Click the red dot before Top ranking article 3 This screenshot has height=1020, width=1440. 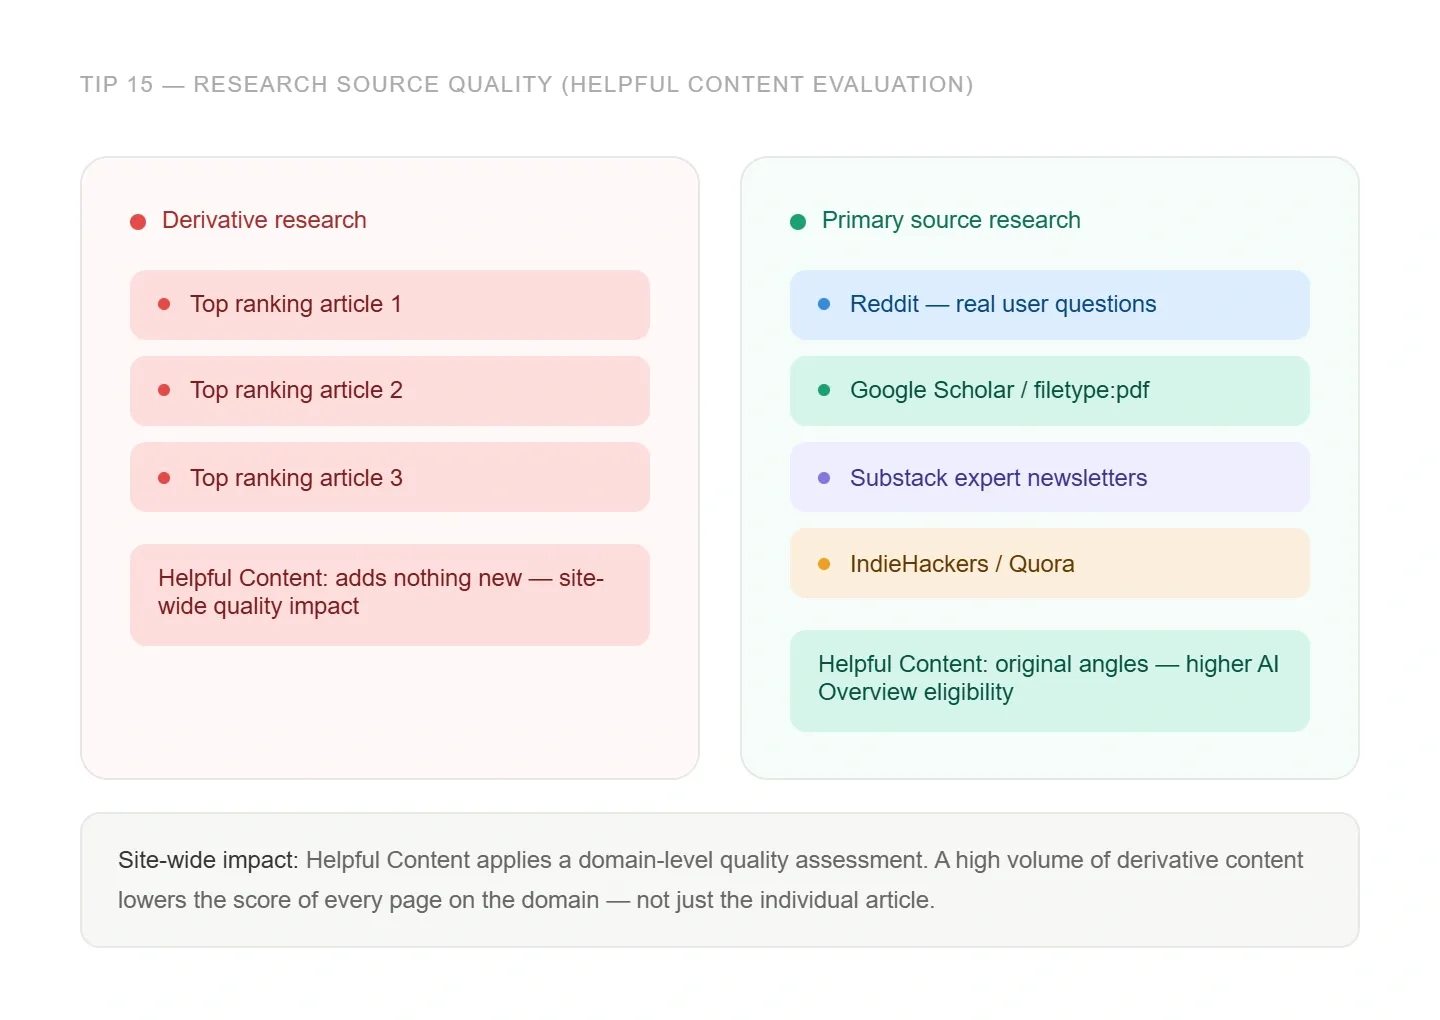(164, 478)
